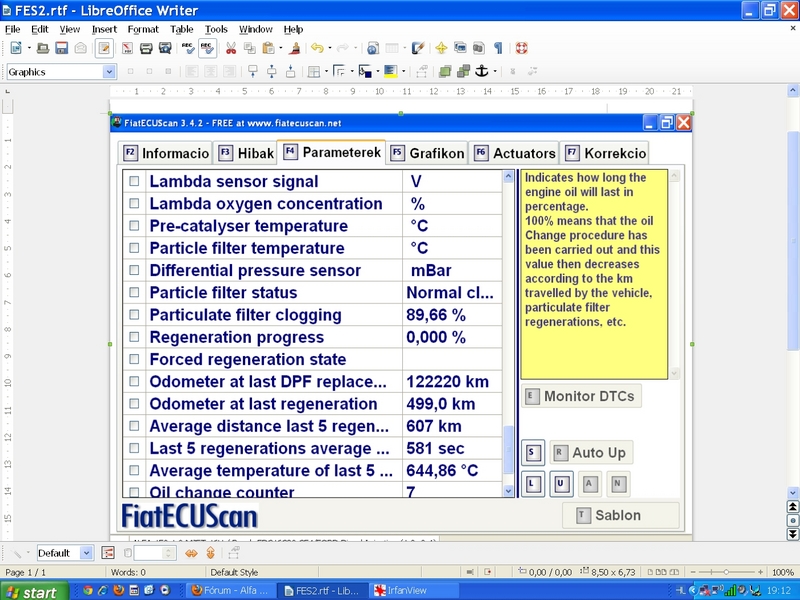Switch to the Hibak tab

[246, 153]
